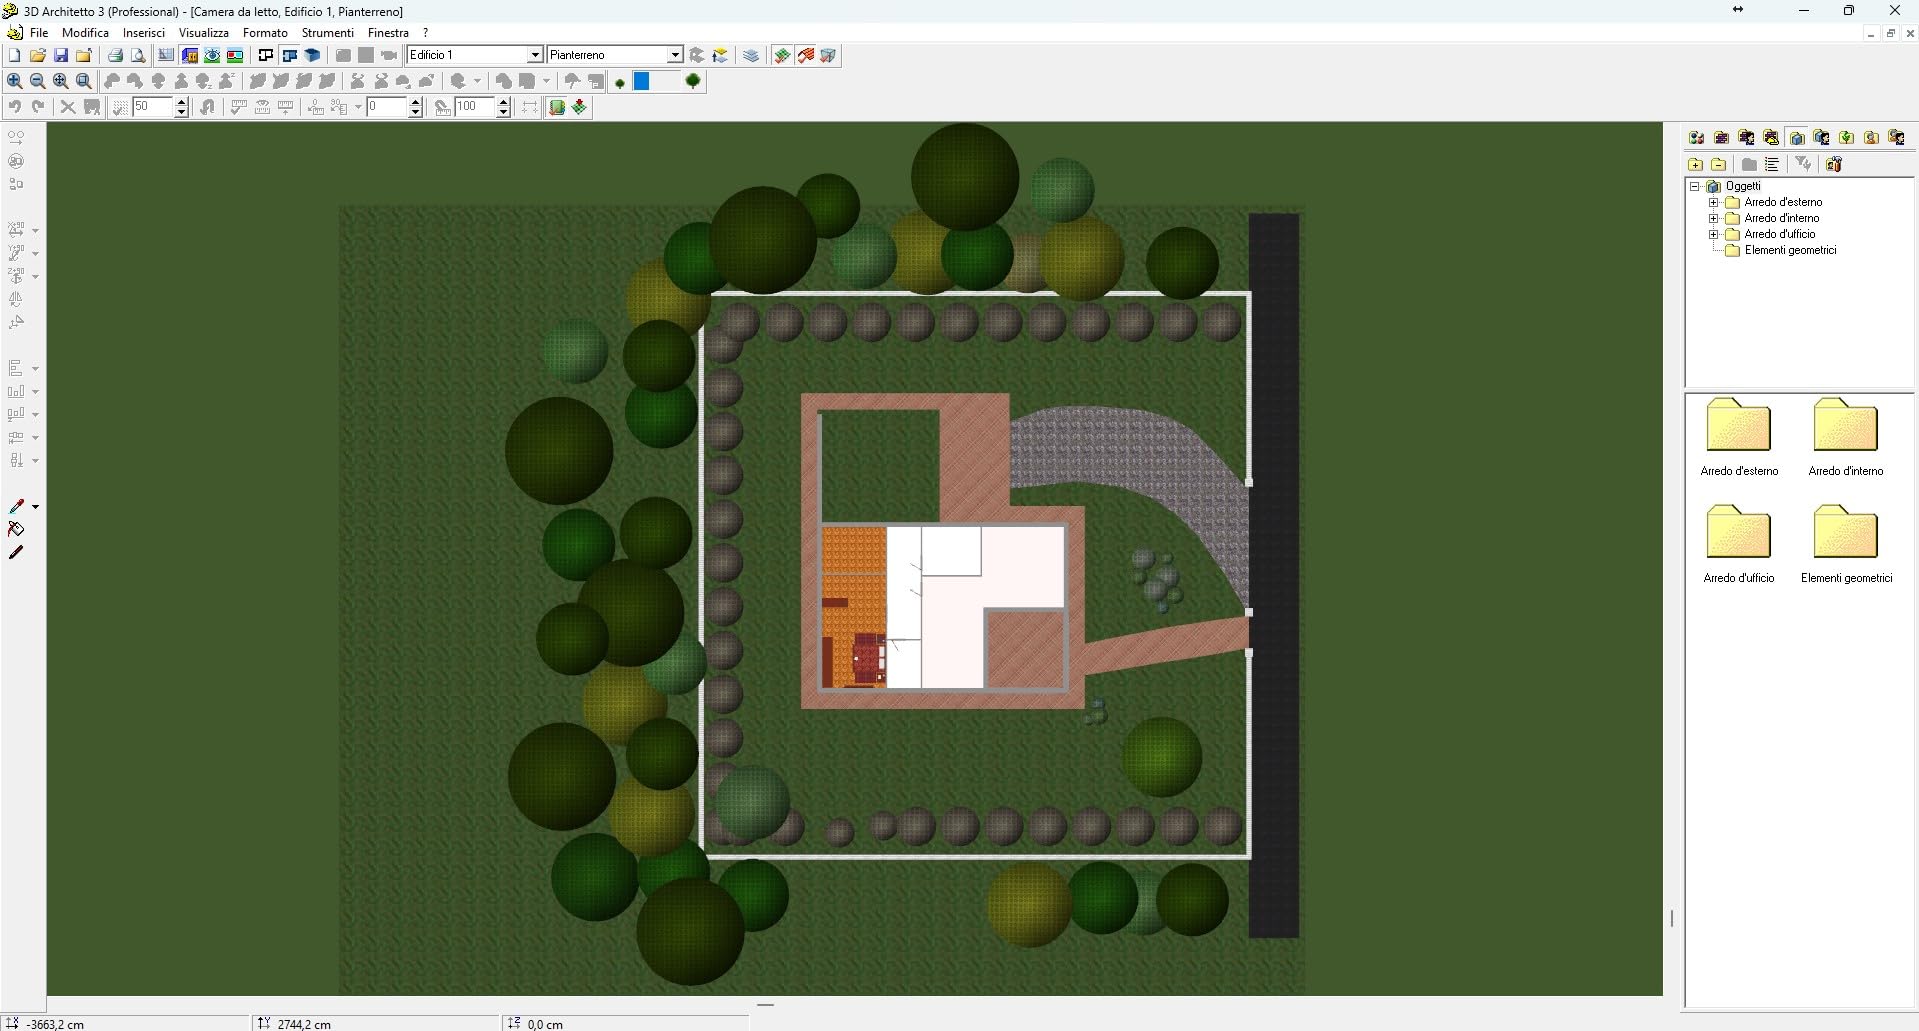Increase the 100 value with up stepper
The height and width of the screenshot is (1031, 1919).
504,102
